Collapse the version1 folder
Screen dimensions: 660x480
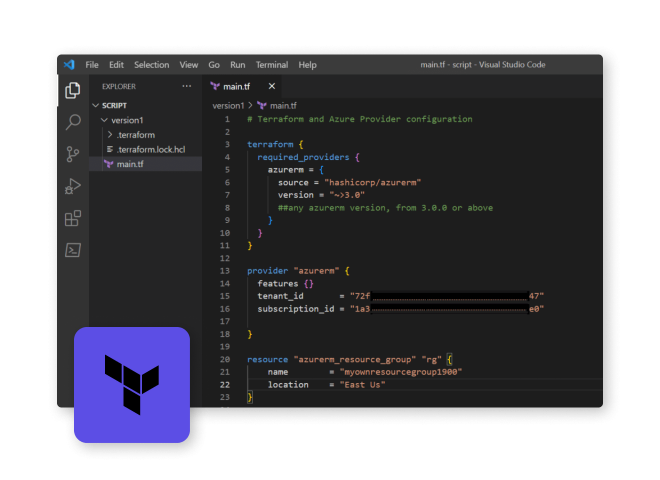tap(127, 120)
